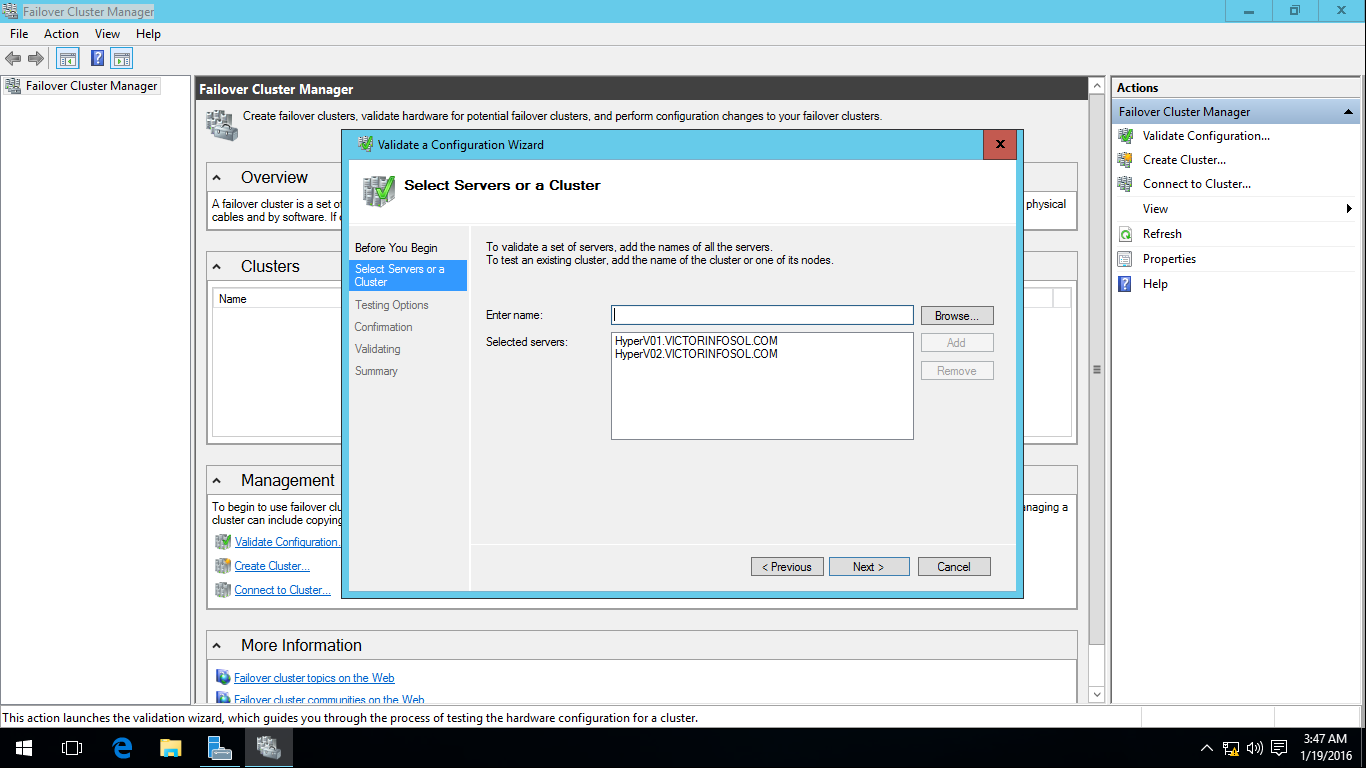Click the wizard header server checkmark icon

point(379,189)
